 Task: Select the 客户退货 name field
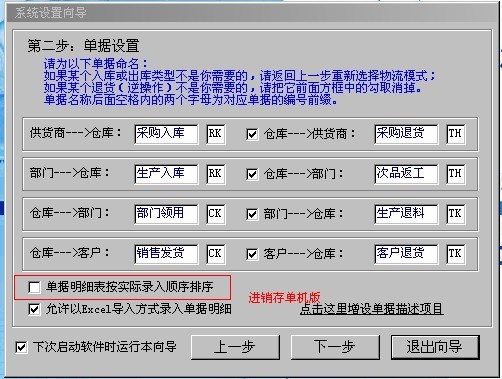406,254
